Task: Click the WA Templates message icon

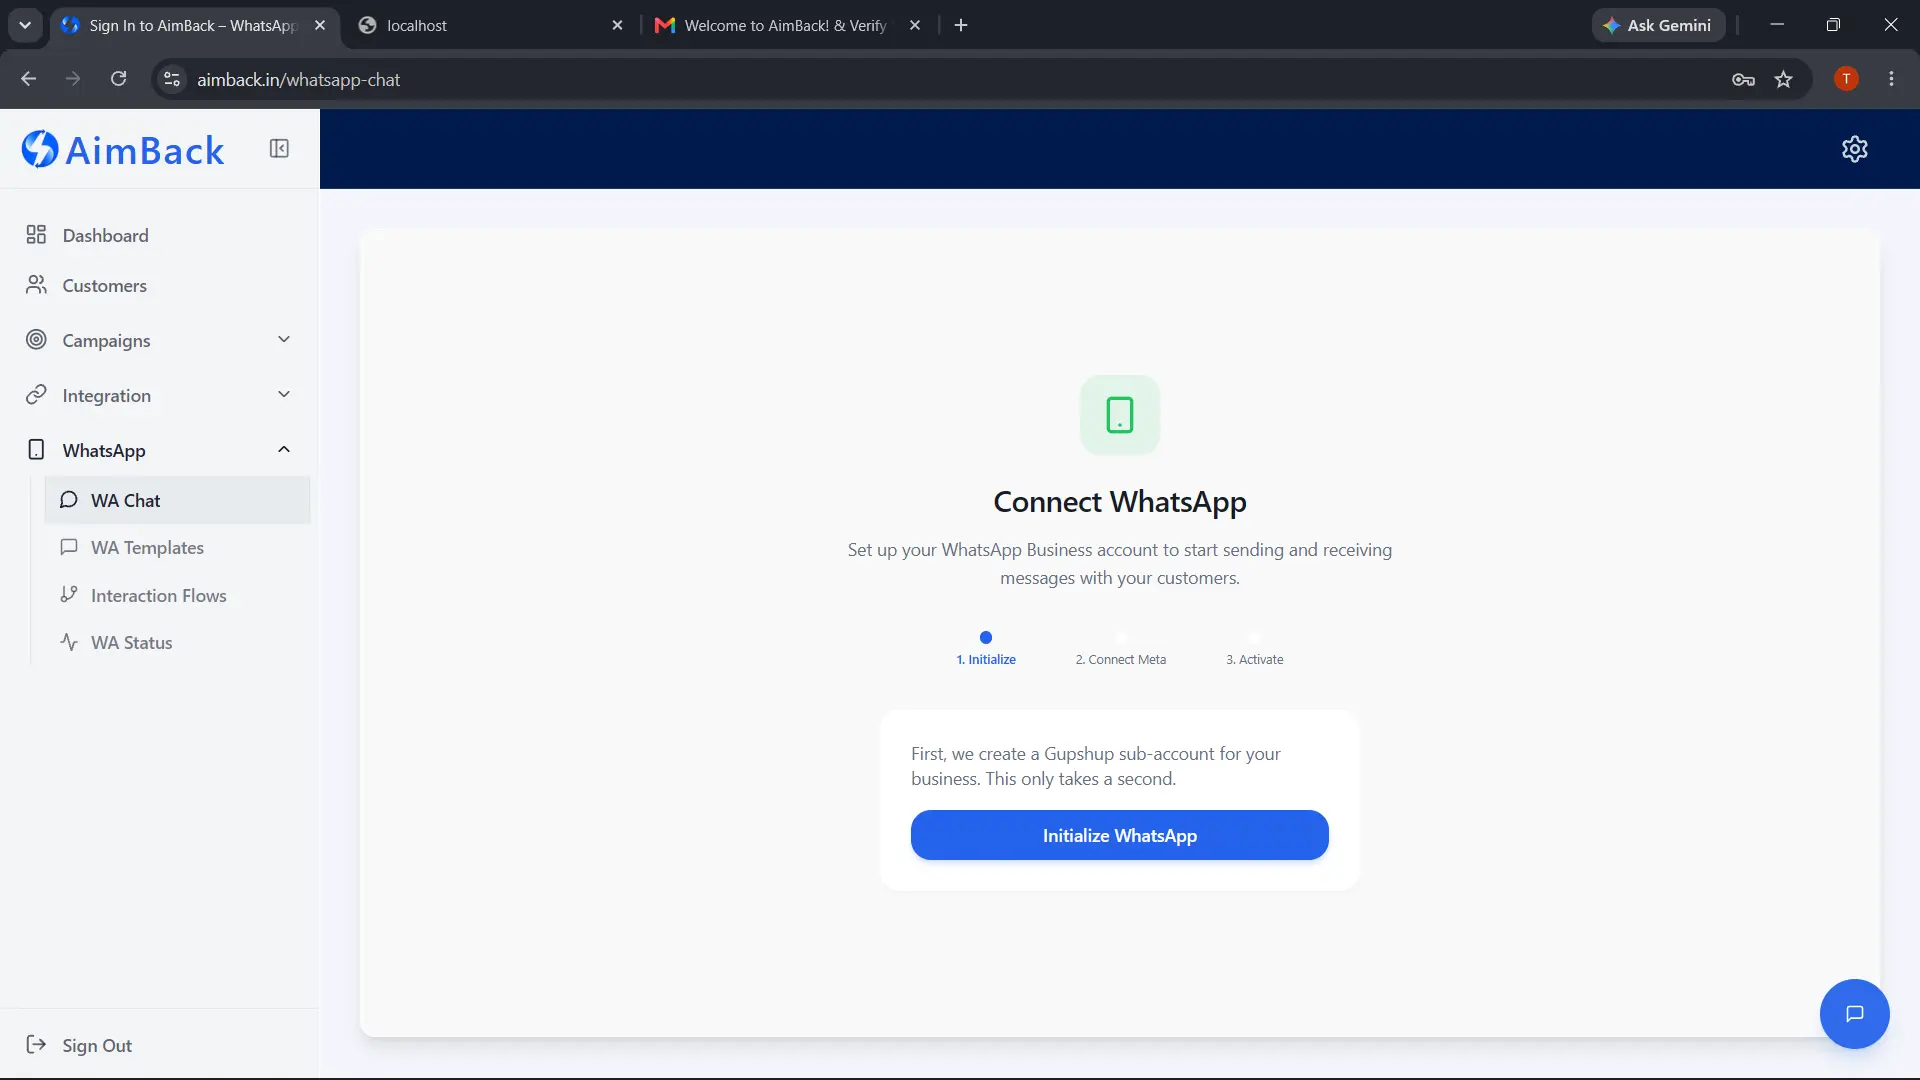Action: pyautogui.click(x=69, y=547)
